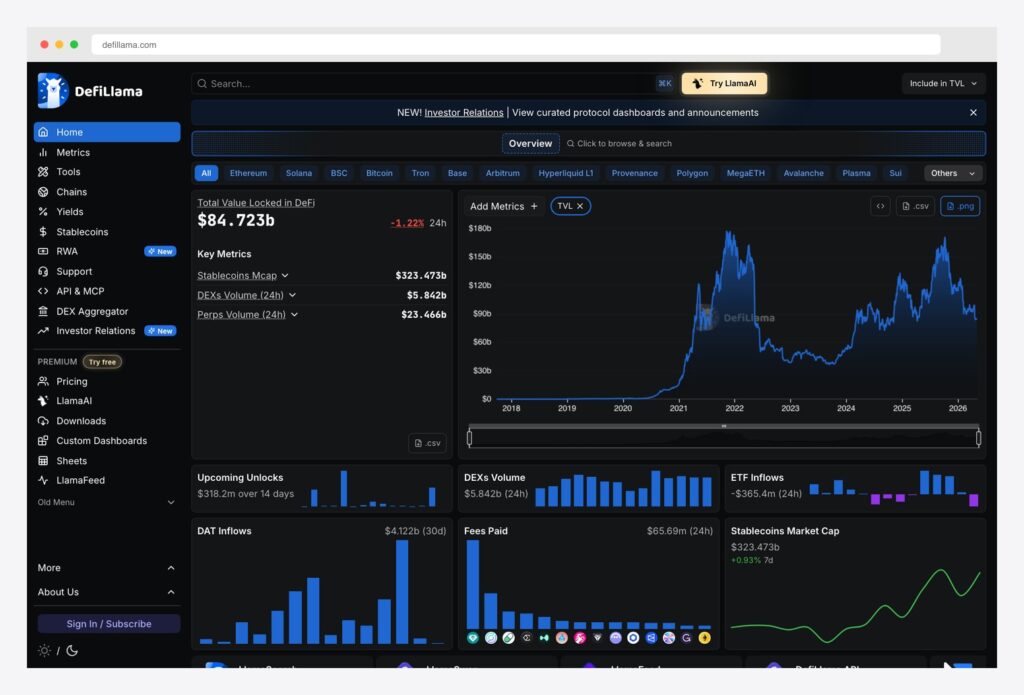Filter by Provenance chain

[635, 173]
